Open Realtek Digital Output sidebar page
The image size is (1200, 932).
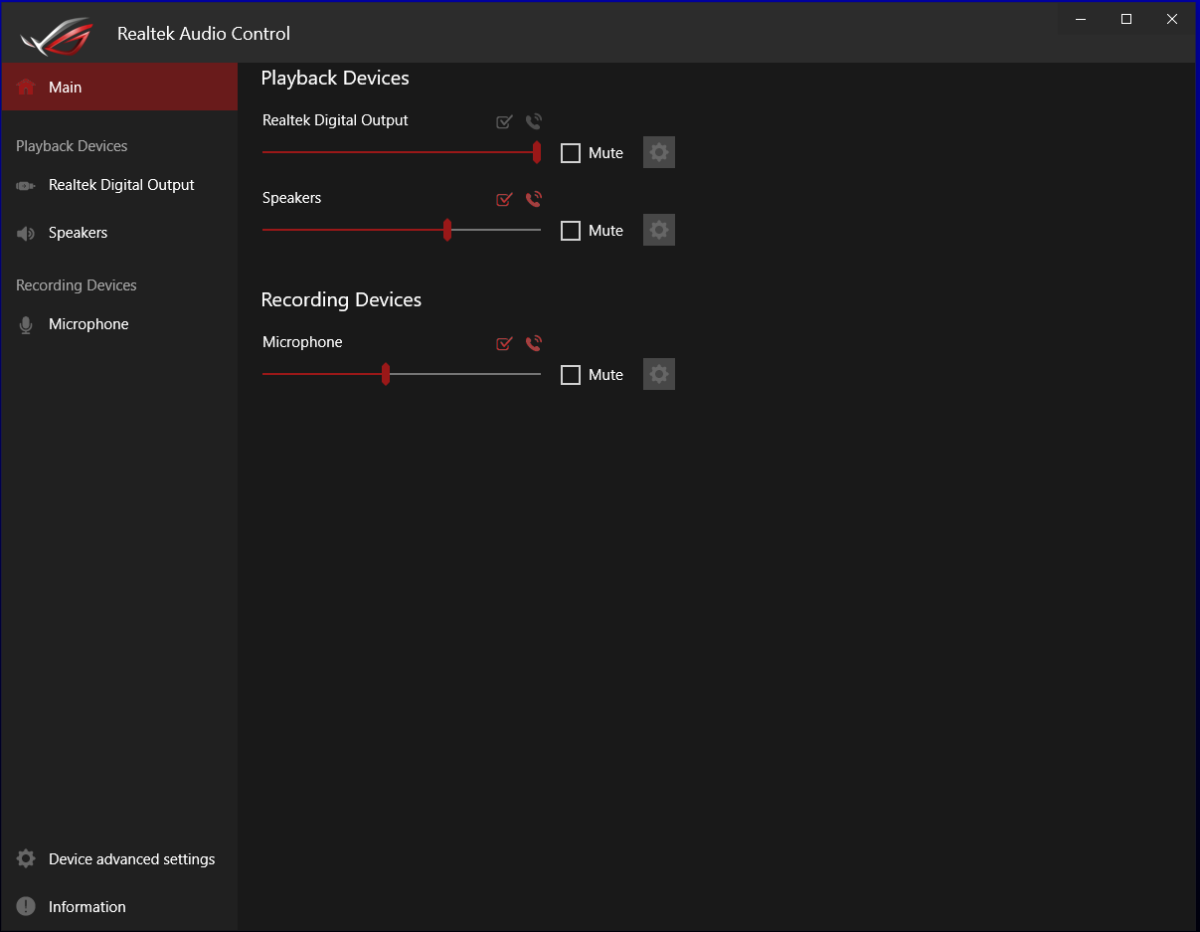coord(121,185)
